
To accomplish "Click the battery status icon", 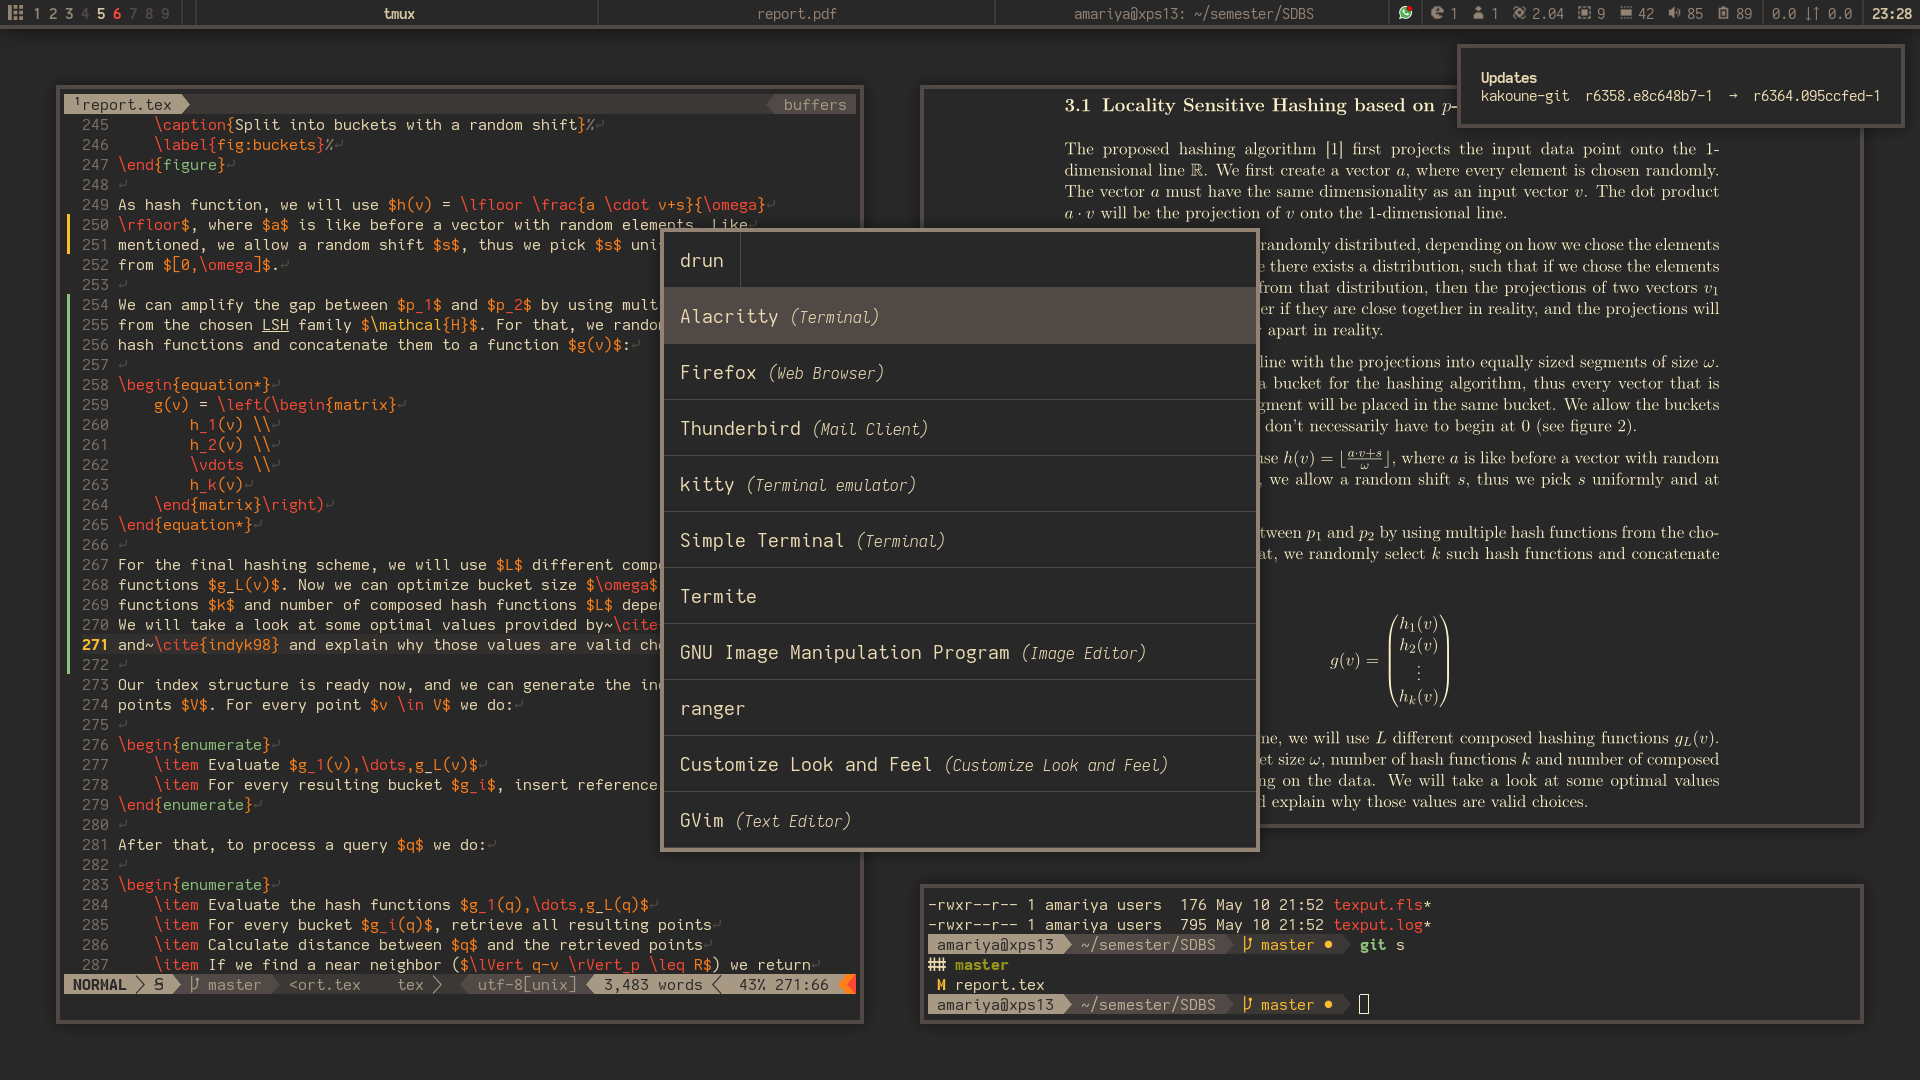I will pos(1723,13).
